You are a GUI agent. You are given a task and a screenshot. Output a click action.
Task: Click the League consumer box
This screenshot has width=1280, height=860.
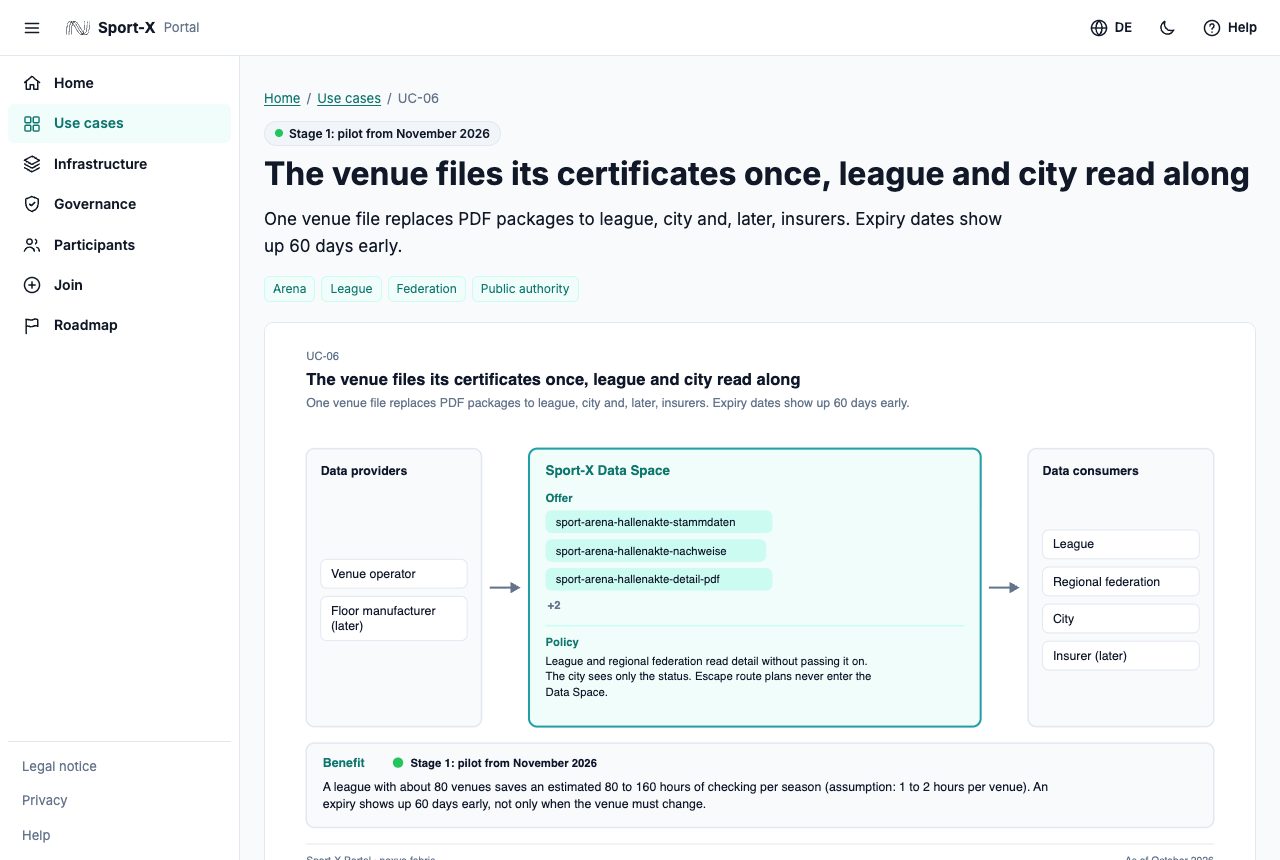point(1120,544)
